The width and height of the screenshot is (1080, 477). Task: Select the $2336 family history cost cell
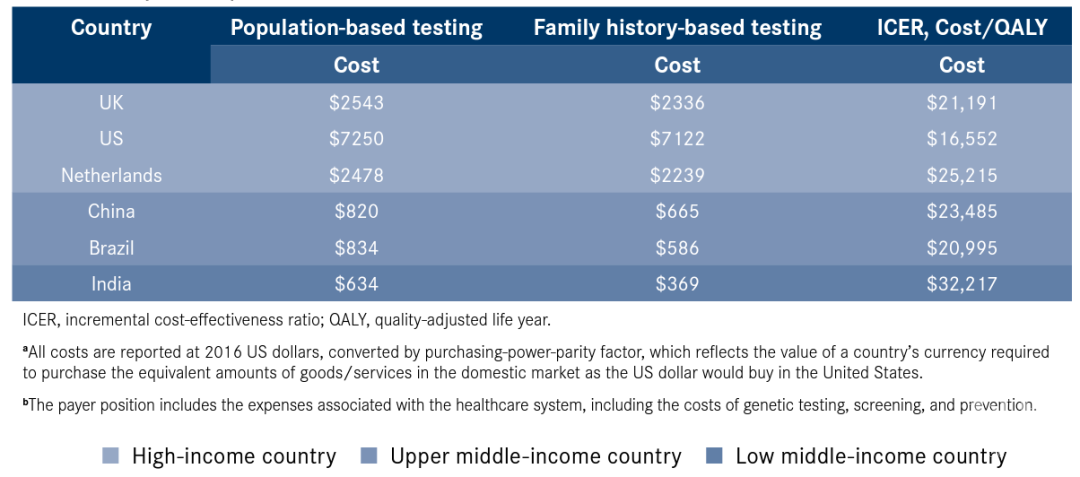point(677,103)
